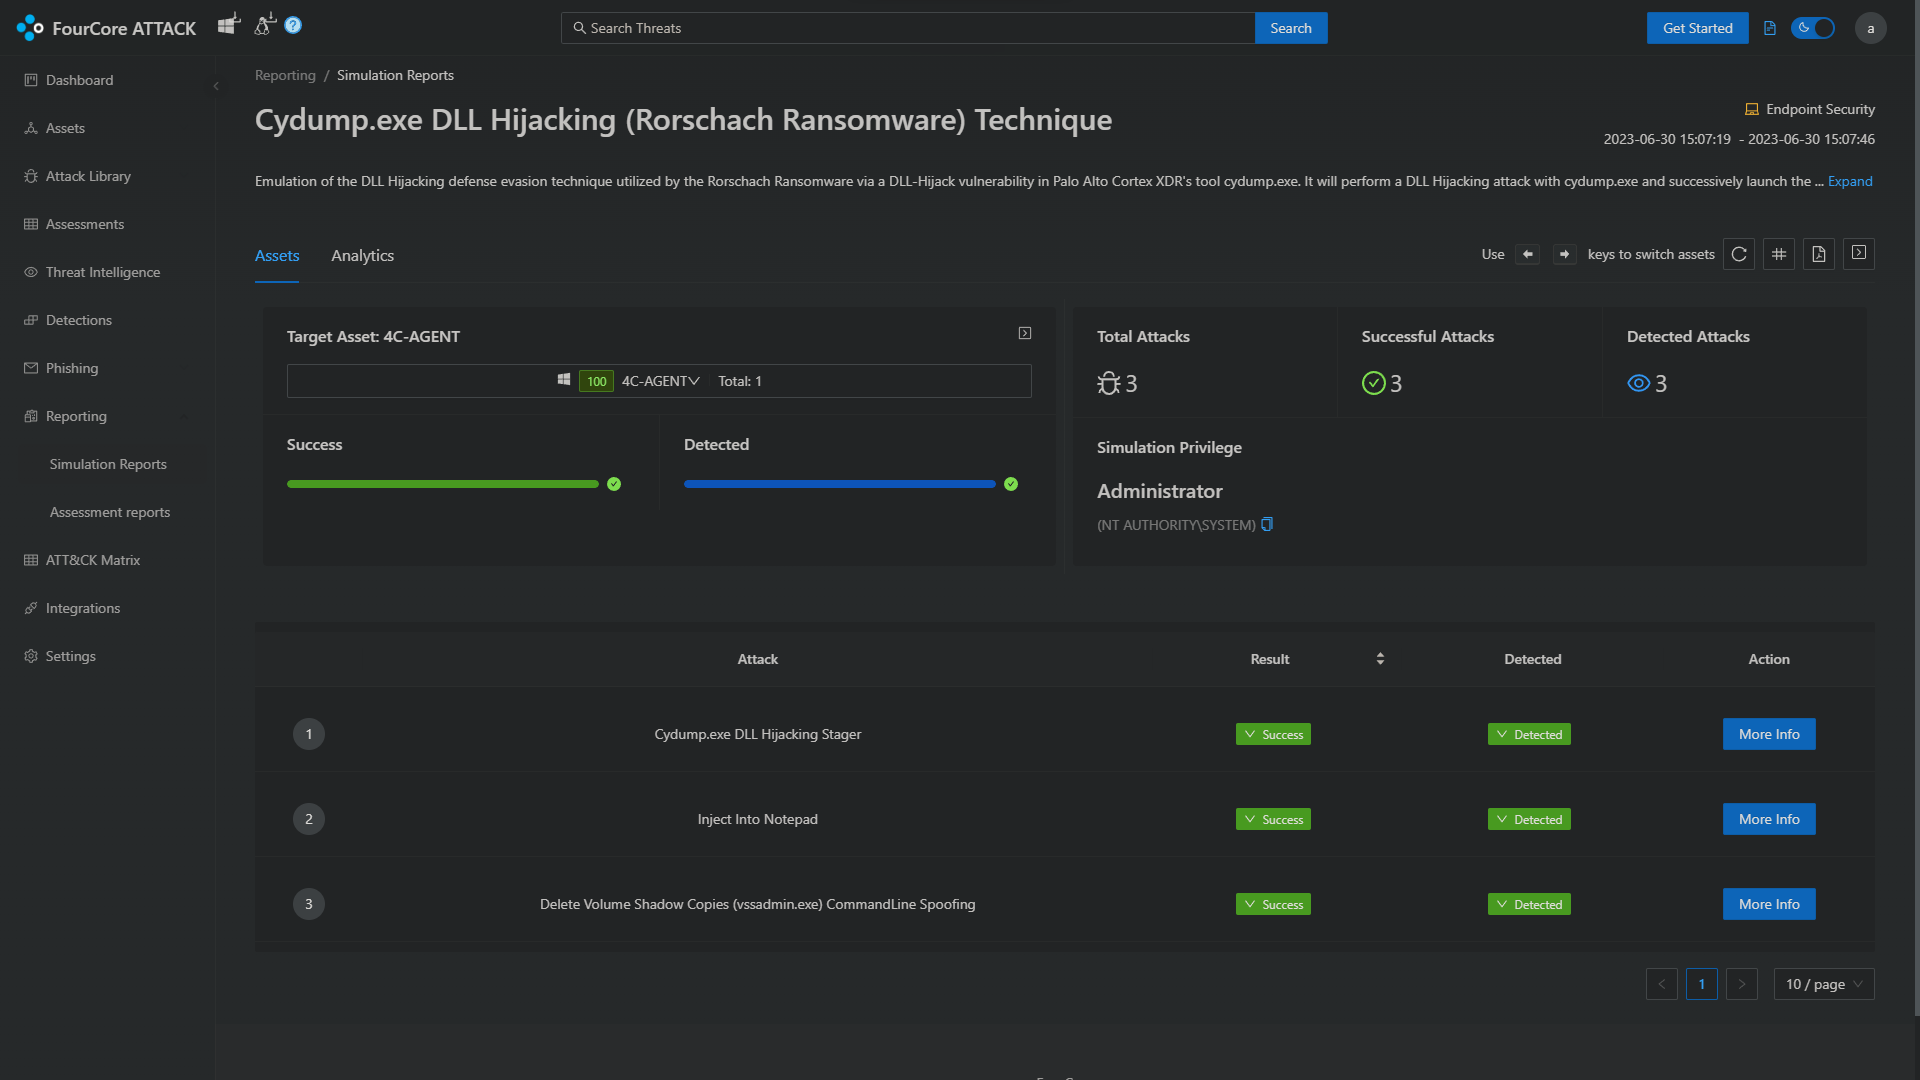Open the user avatar 'a' menu

click(1870, 28)
